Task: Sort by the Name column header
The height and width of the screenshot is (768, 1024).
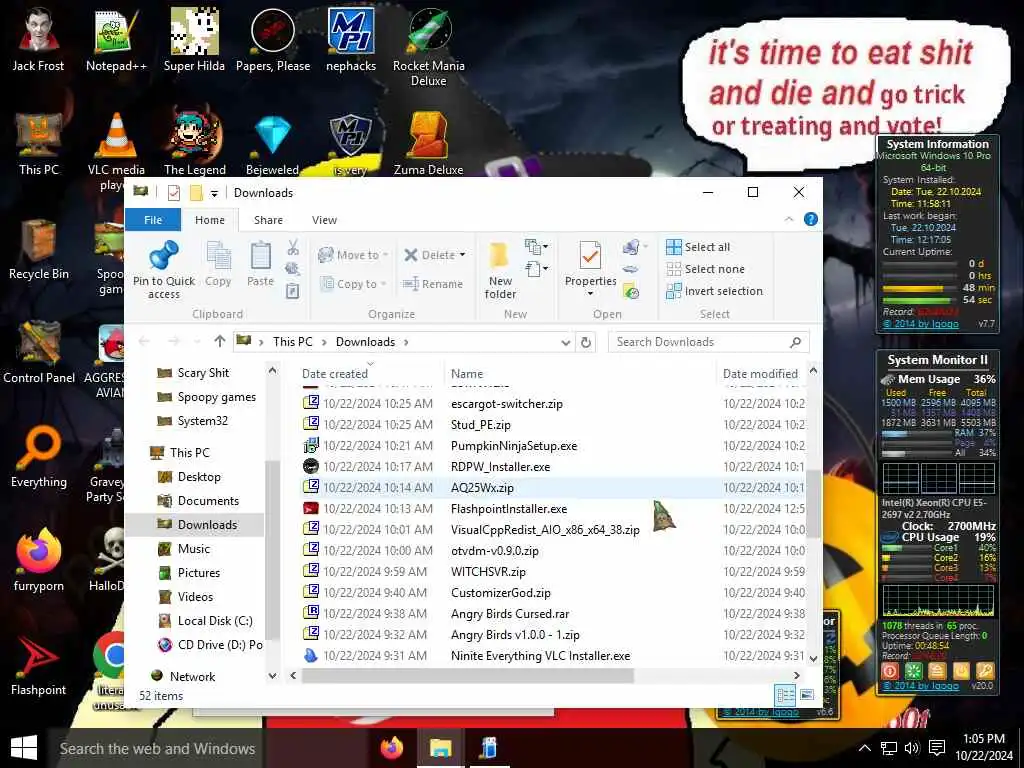Action: 581,374
